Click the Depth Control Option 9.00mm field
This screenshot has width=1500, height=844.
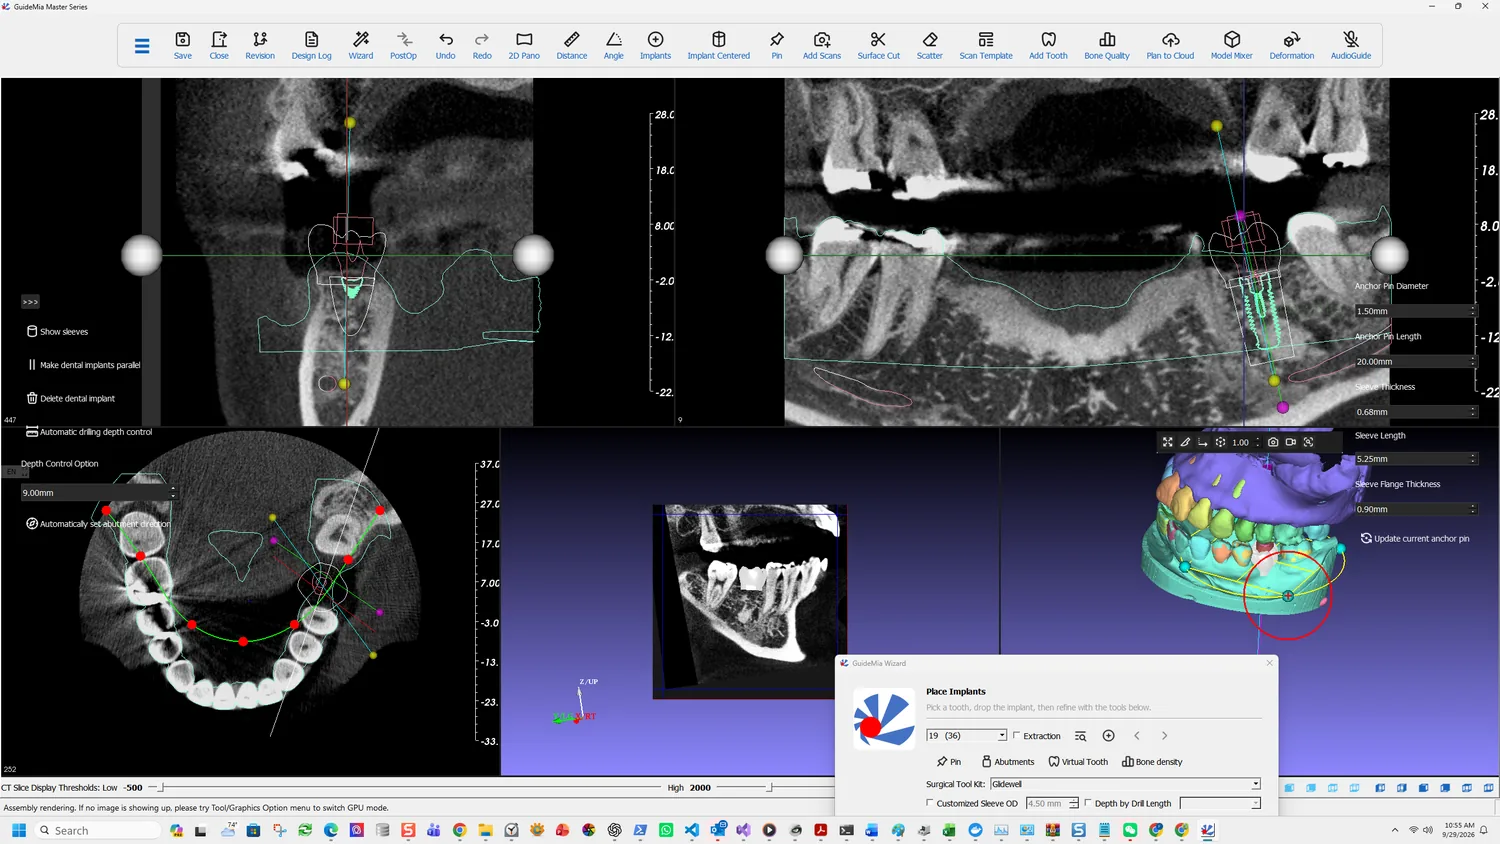click(98, 493)
